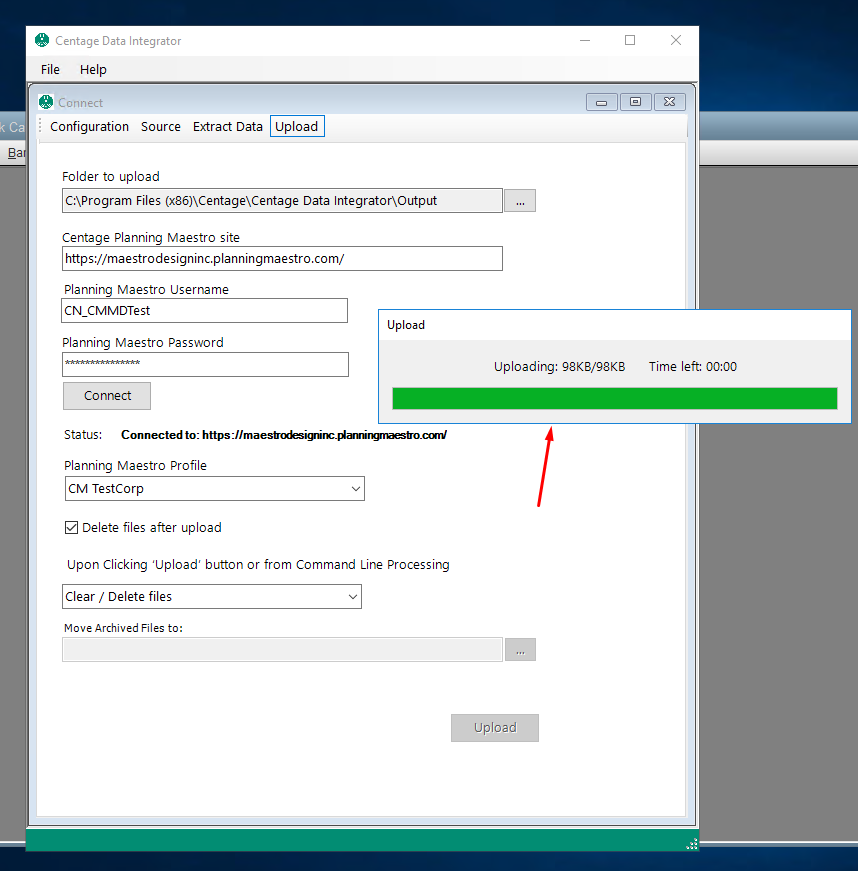Browse for the Move Archived Files folder
Image resolution: width=858 pixels, height=871 pixels.
click(x=520, y=650)
